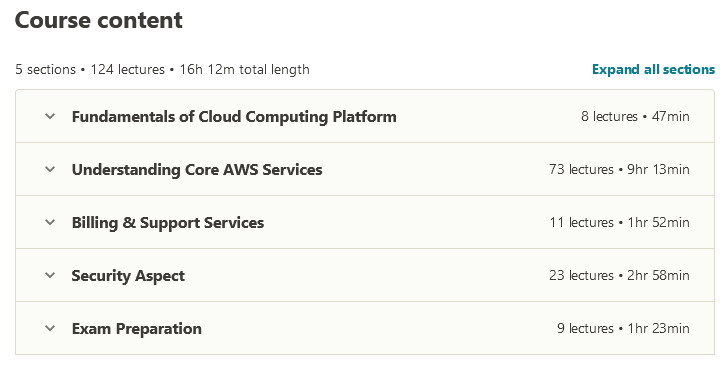728x366 pixels.
Task: Click the Billing & Support Services title
Action: click(x=168, y=222)
